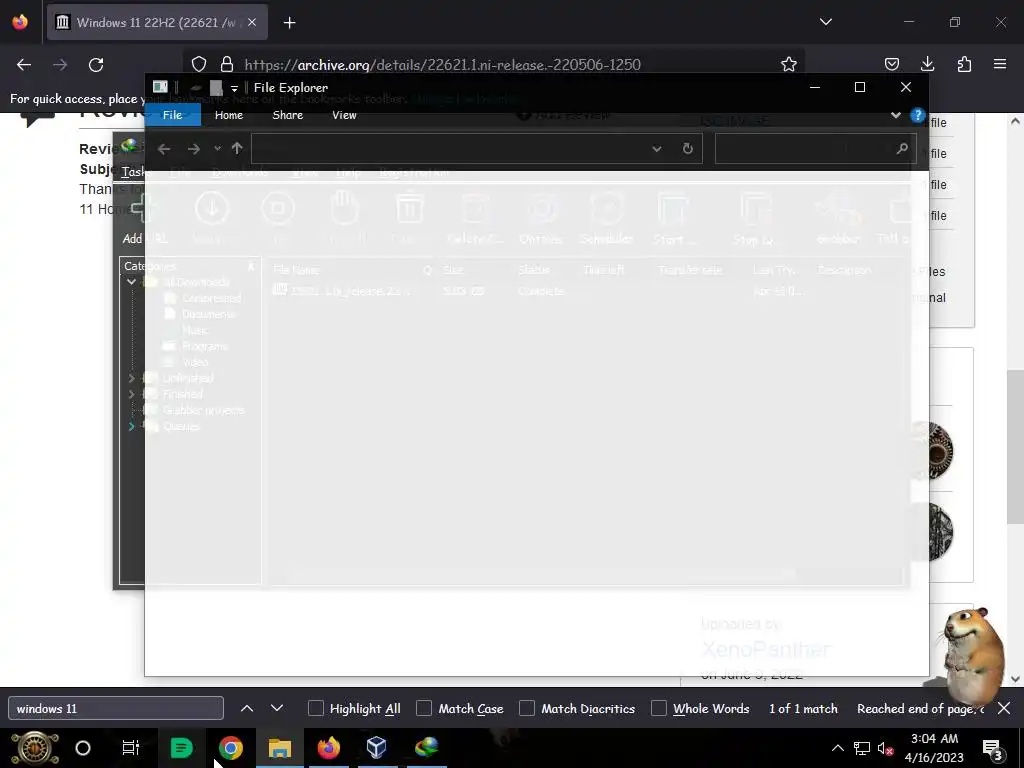
Task: Open Customize Quick Access Toolbar dropdown
Action: pos(234,88)
